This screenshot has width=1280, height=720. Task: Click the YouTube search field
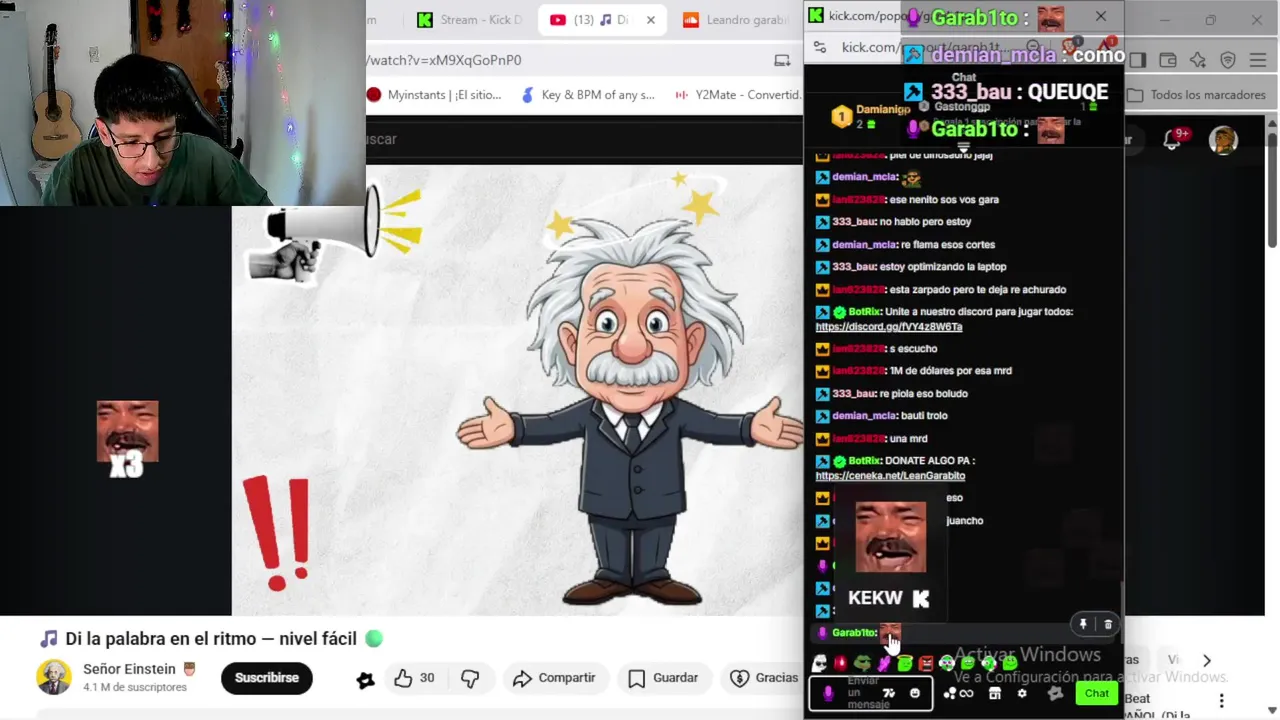click(585, 139)
